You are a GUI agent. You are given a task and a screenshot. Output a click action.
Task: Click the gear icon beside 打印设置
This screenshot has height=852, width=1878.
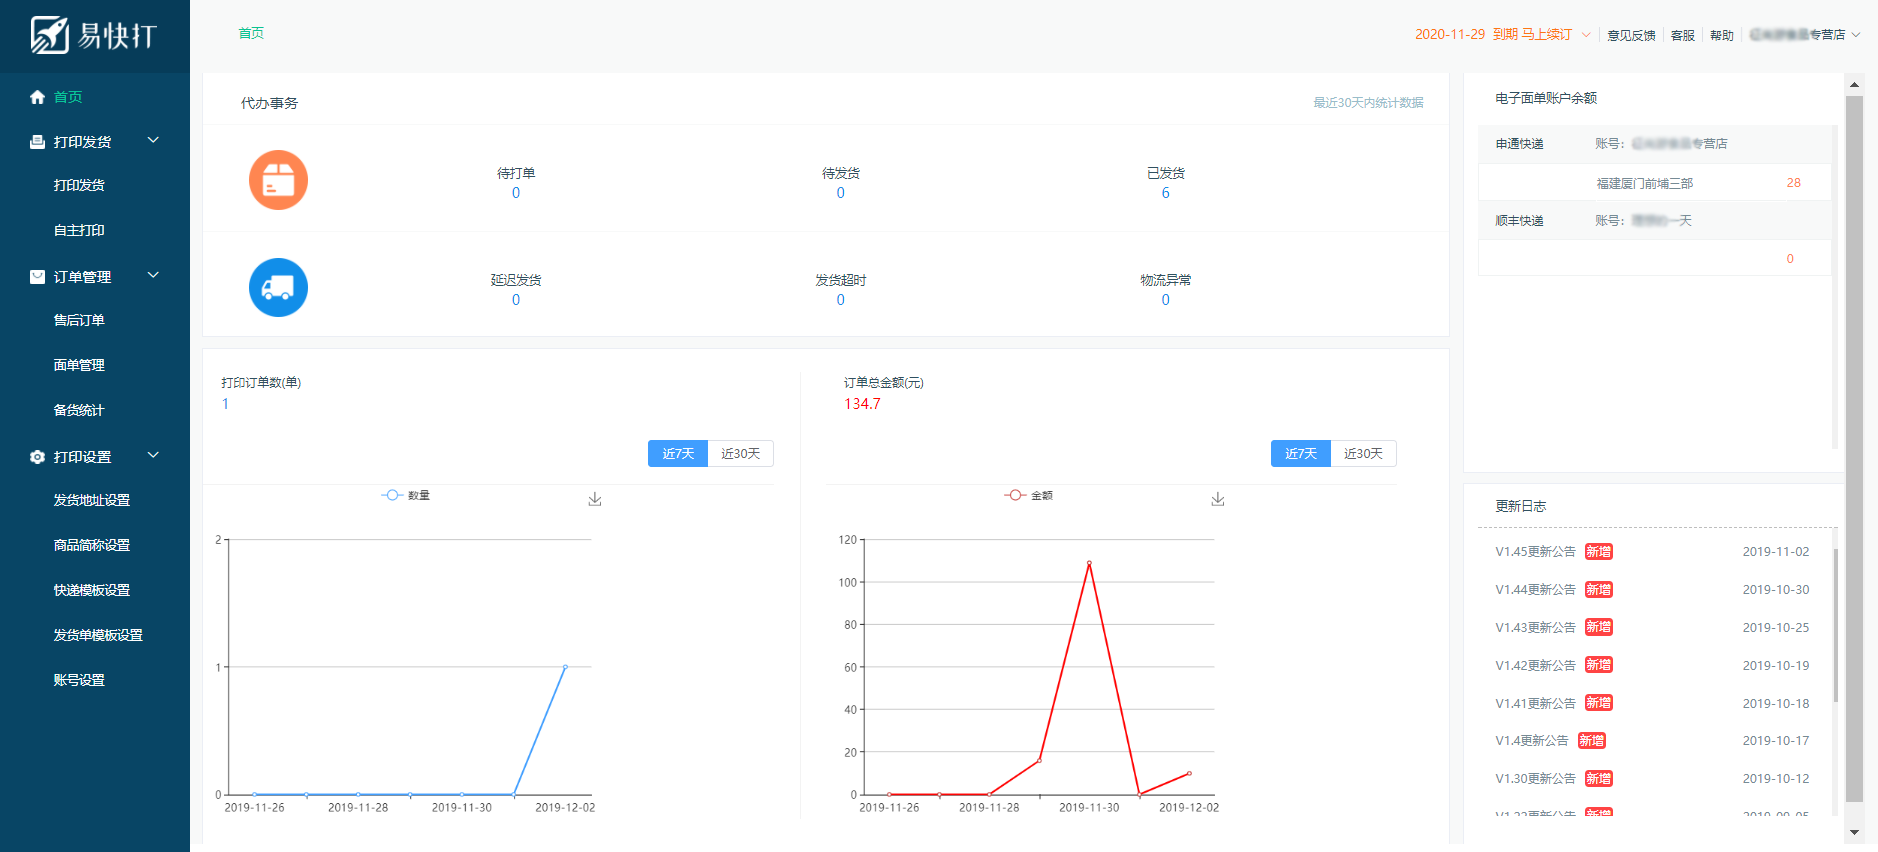coord(37,457)
